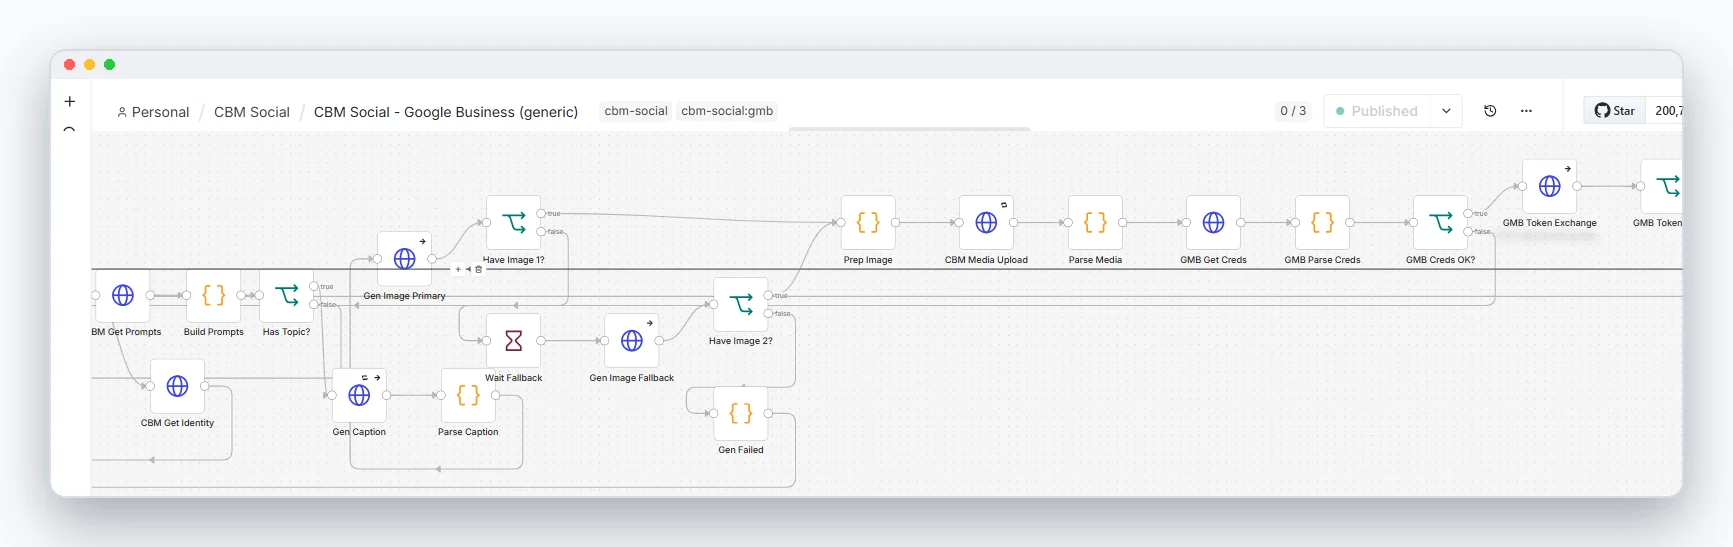Click the false output of Has Topic?
The image size is (1733, 547).
(x=314, y=304)
